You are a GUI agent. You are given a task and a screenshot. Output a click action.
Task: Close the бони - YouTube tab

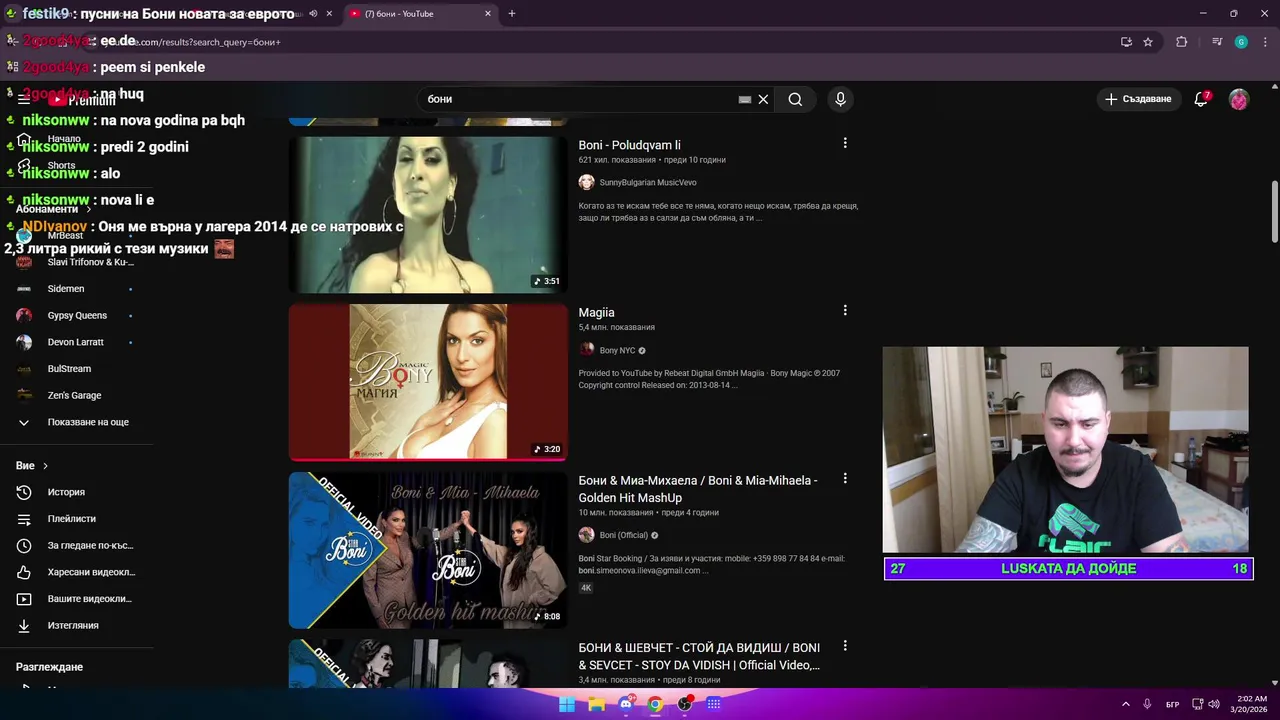point(488,14)
